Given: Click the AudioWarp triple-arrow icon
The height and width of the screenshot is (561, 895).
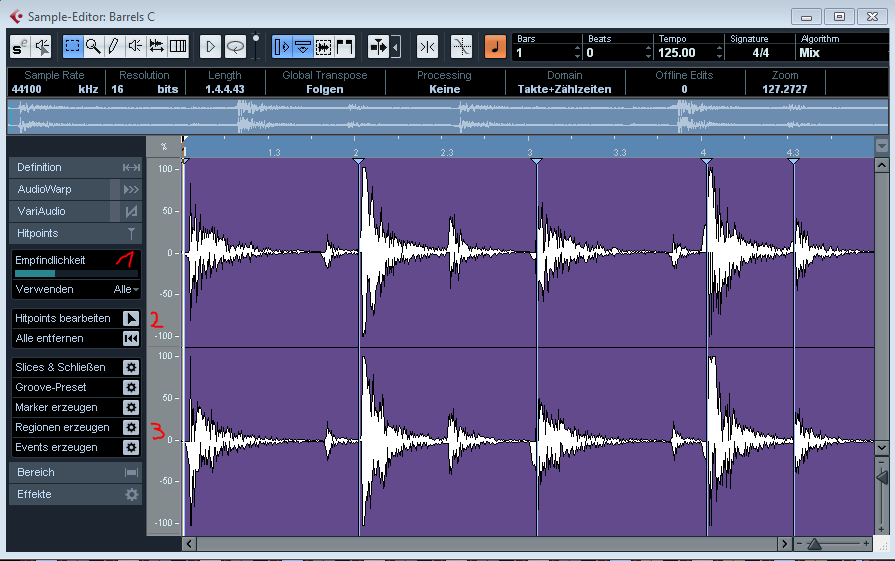Looking at the screenshot, I should point(131,189).
